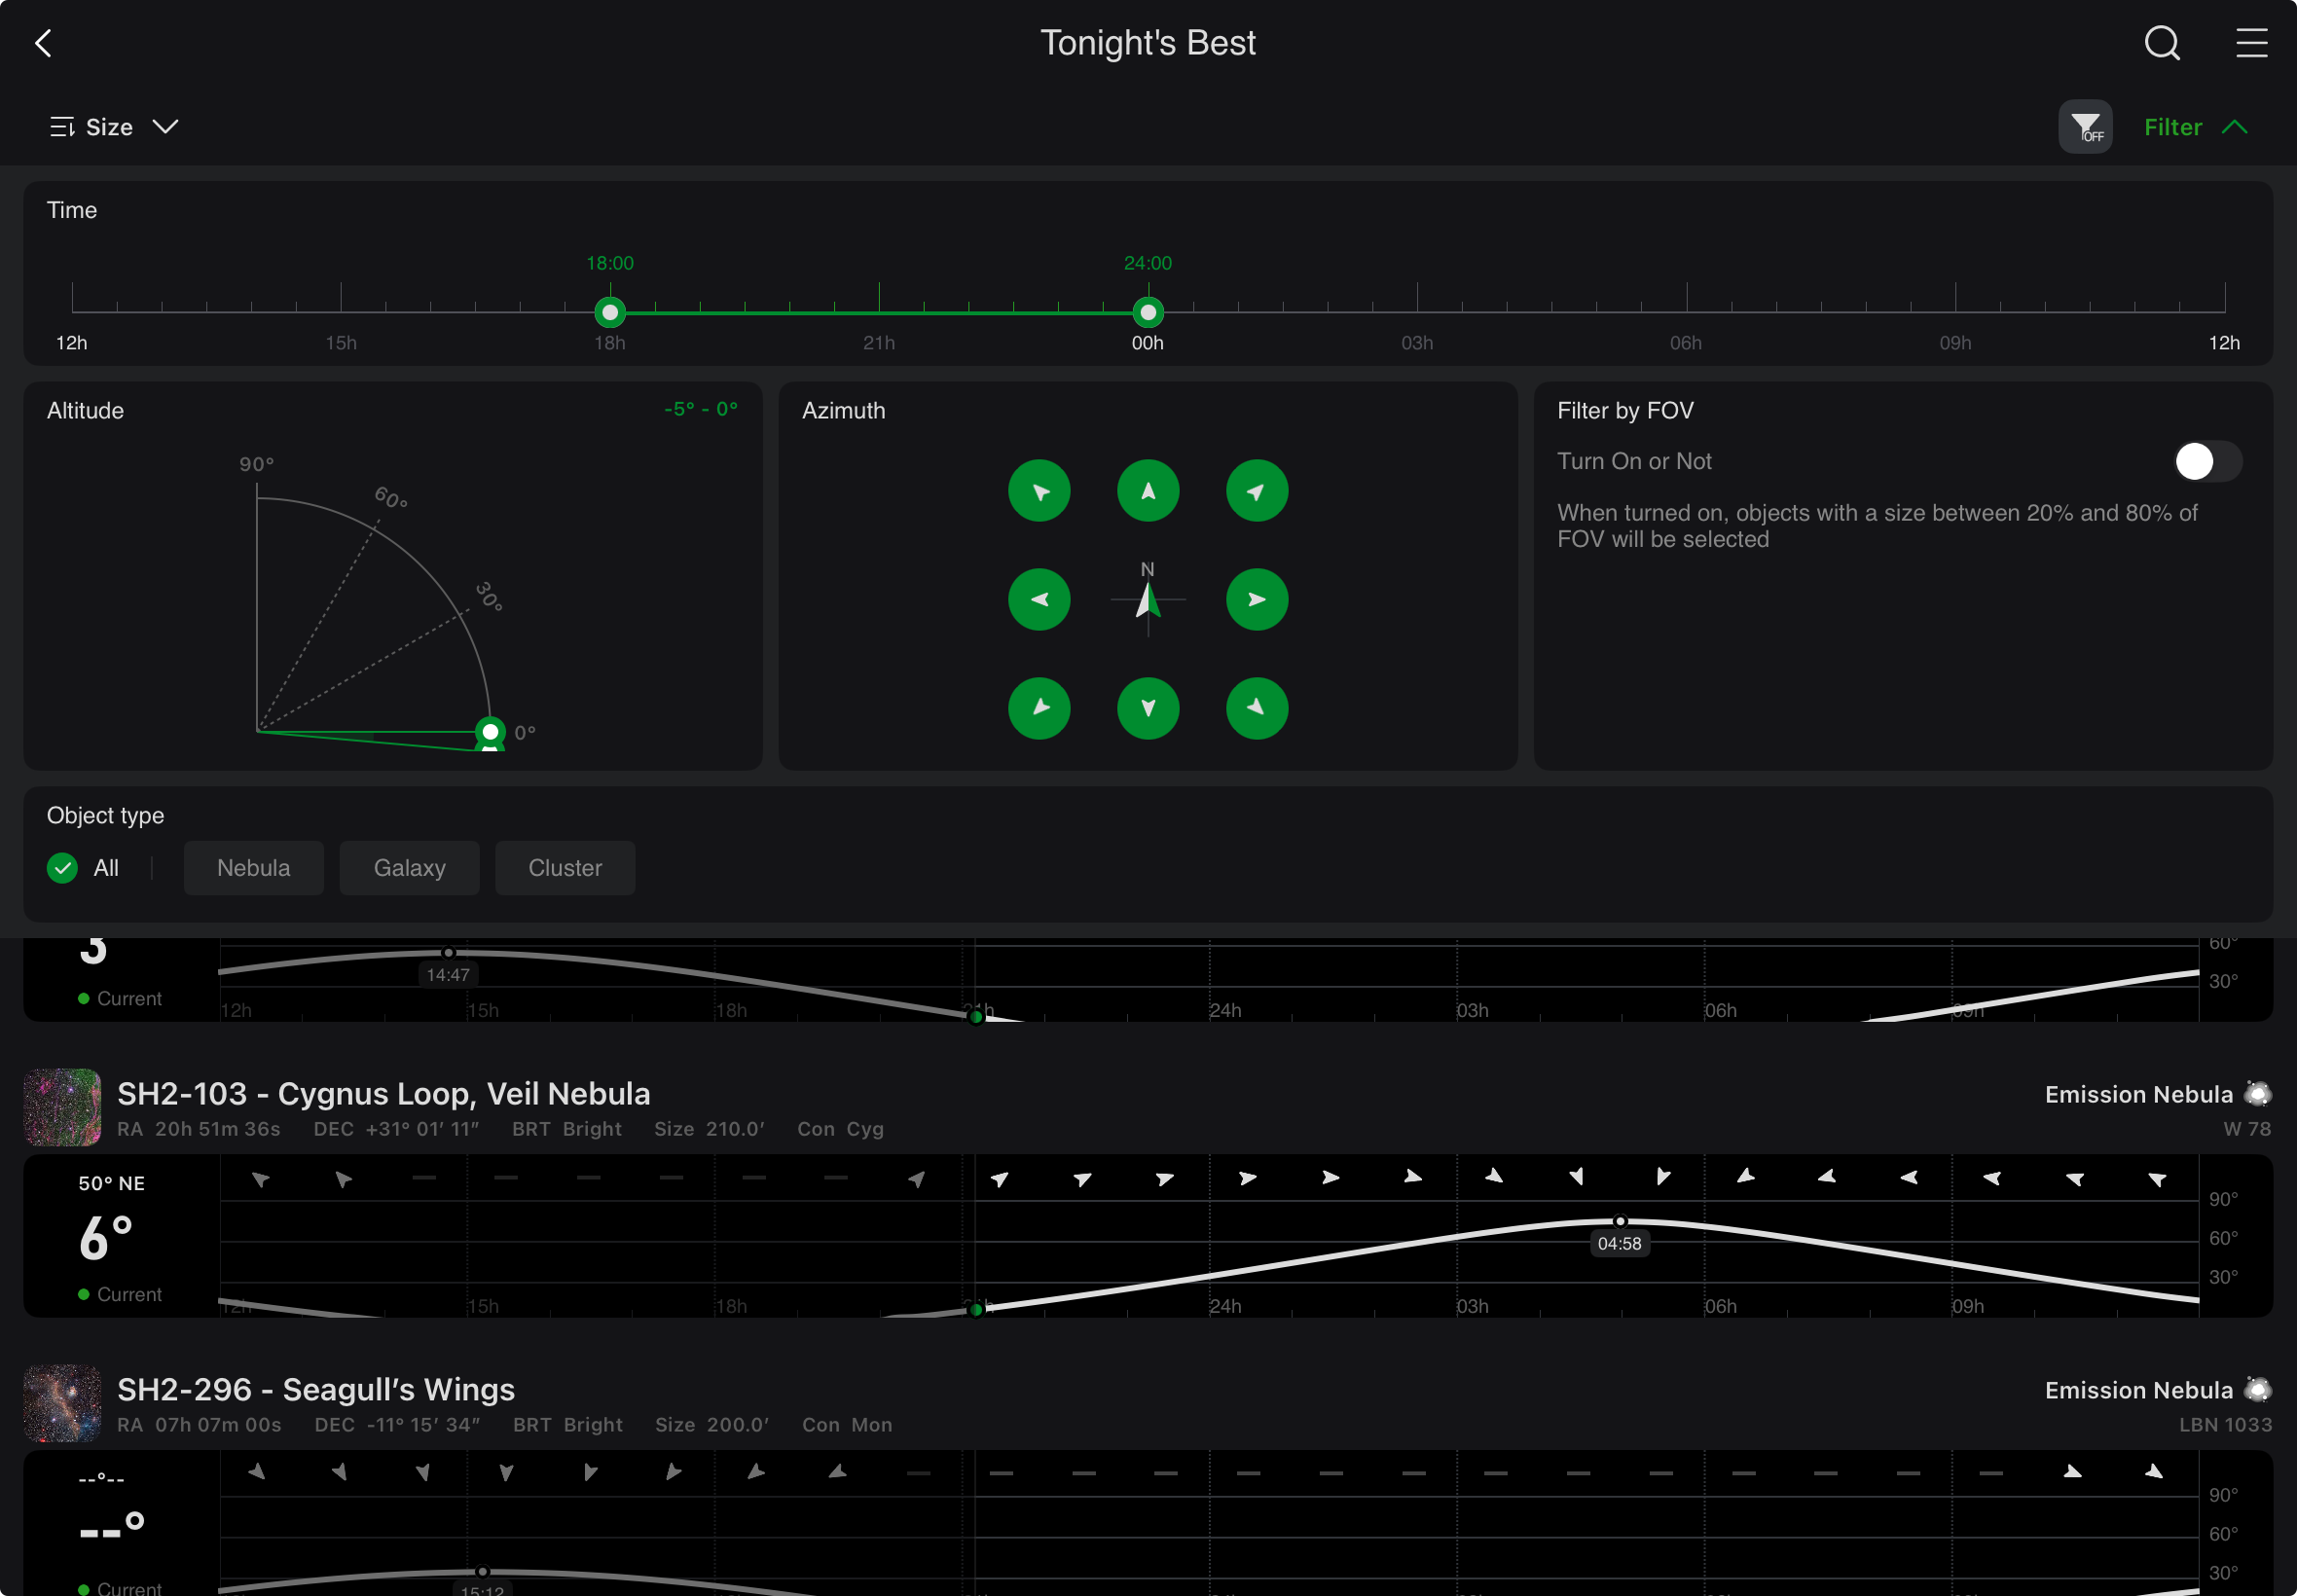Click emission nebula icon on SH2-103 row
The height and width of the screenshot is (1596, 2297).
coord(2258,1094)
